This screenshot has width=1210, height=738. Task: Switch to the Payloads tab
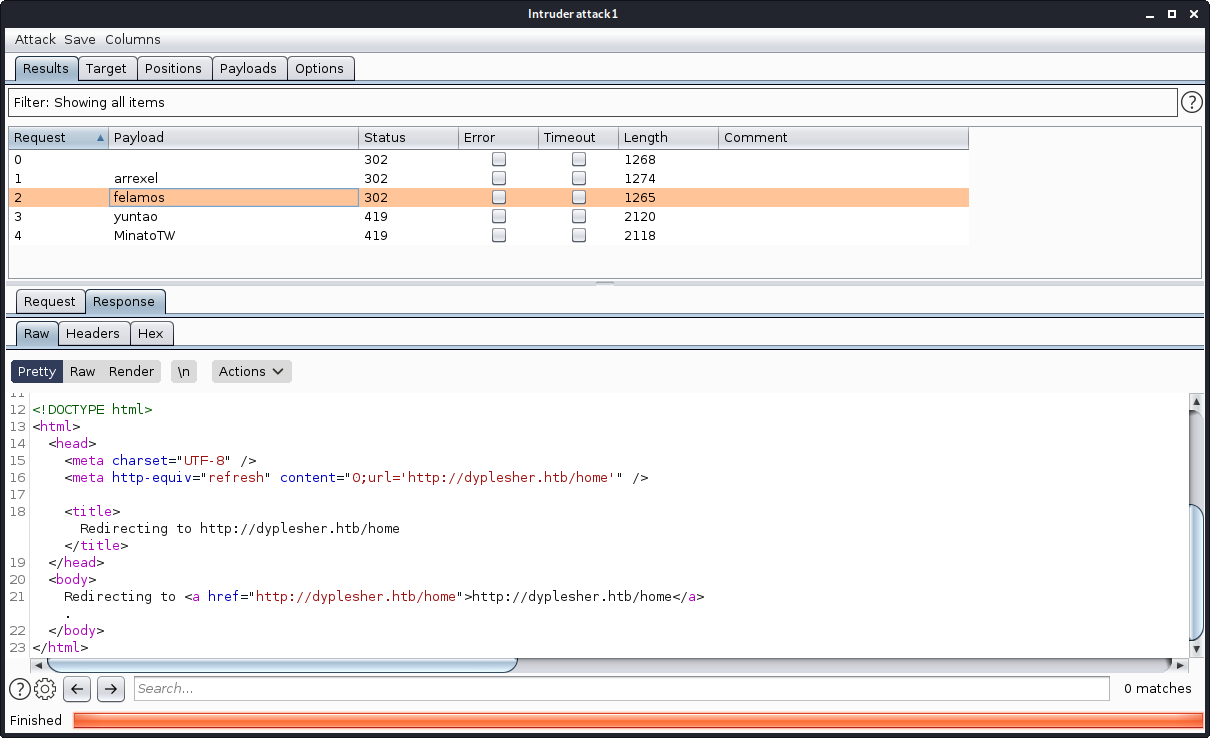[x=248, y=68]
